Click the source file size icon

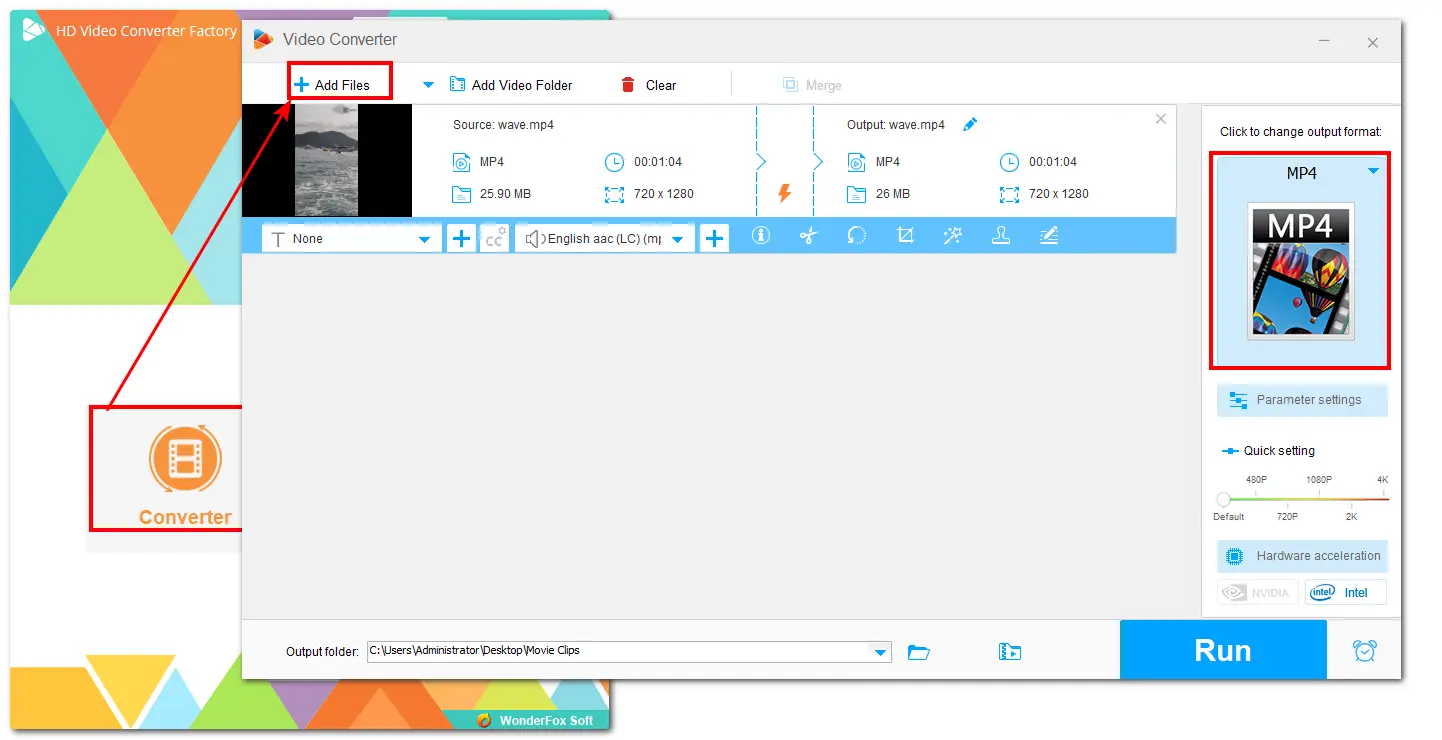(461, 194)
